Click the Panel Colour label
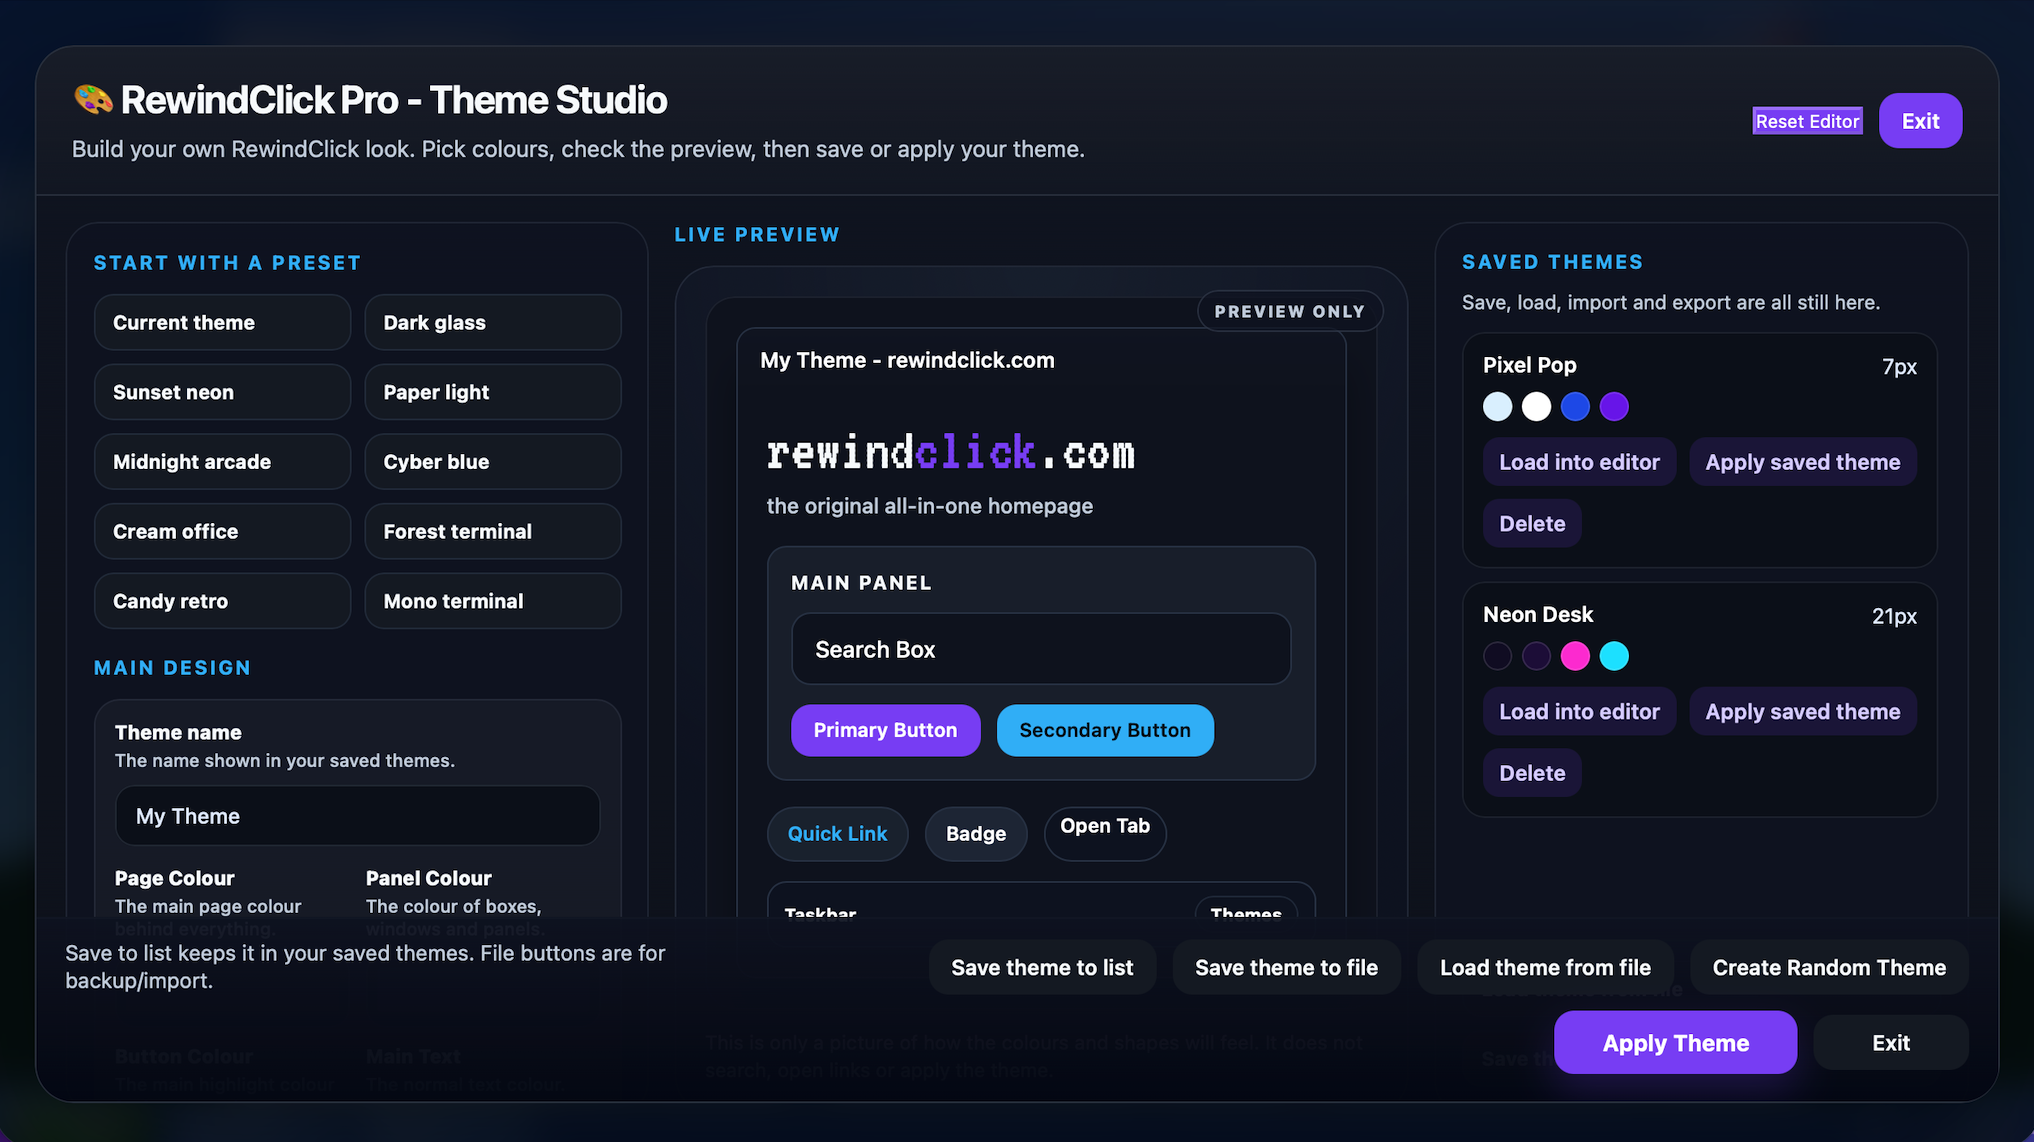Viewport: 2034px width, 1142px height. pos(428,878)
